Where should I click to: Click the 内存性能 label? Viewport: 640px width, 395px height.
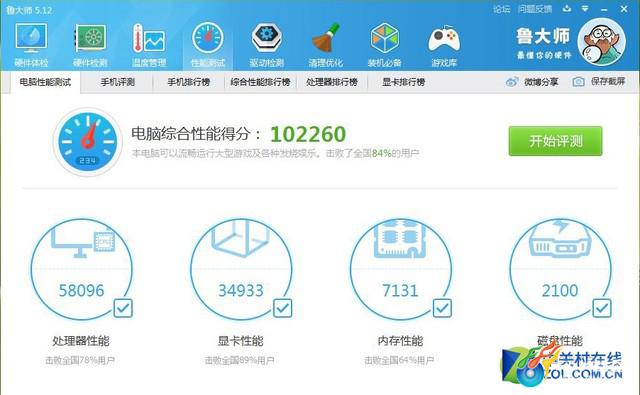[400, 341]
